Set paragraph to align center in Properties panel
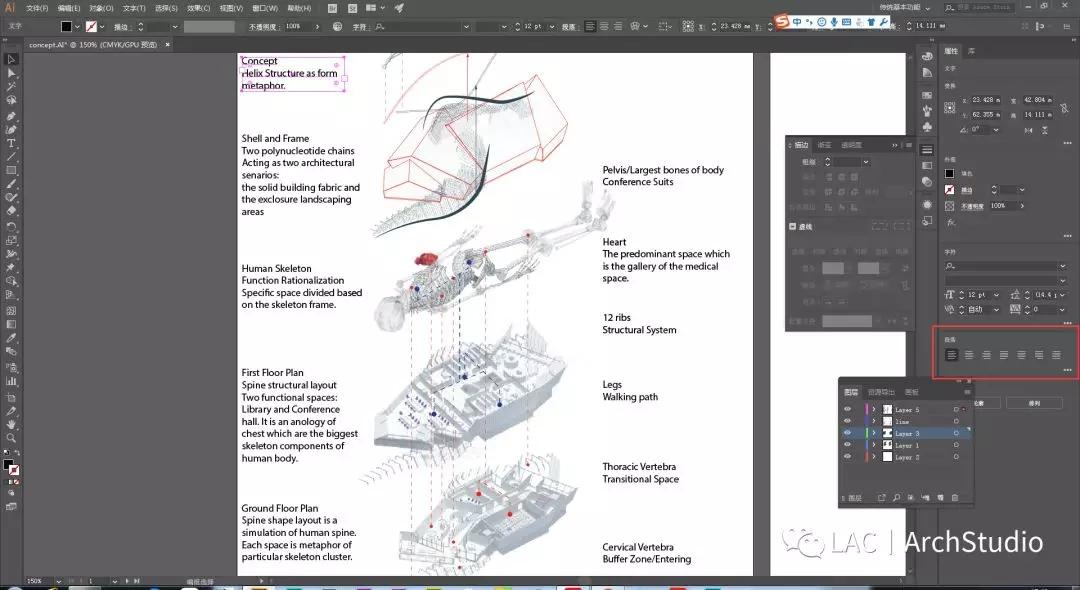This screenshot has height=590, width=1080. click(x=969, y=355)
